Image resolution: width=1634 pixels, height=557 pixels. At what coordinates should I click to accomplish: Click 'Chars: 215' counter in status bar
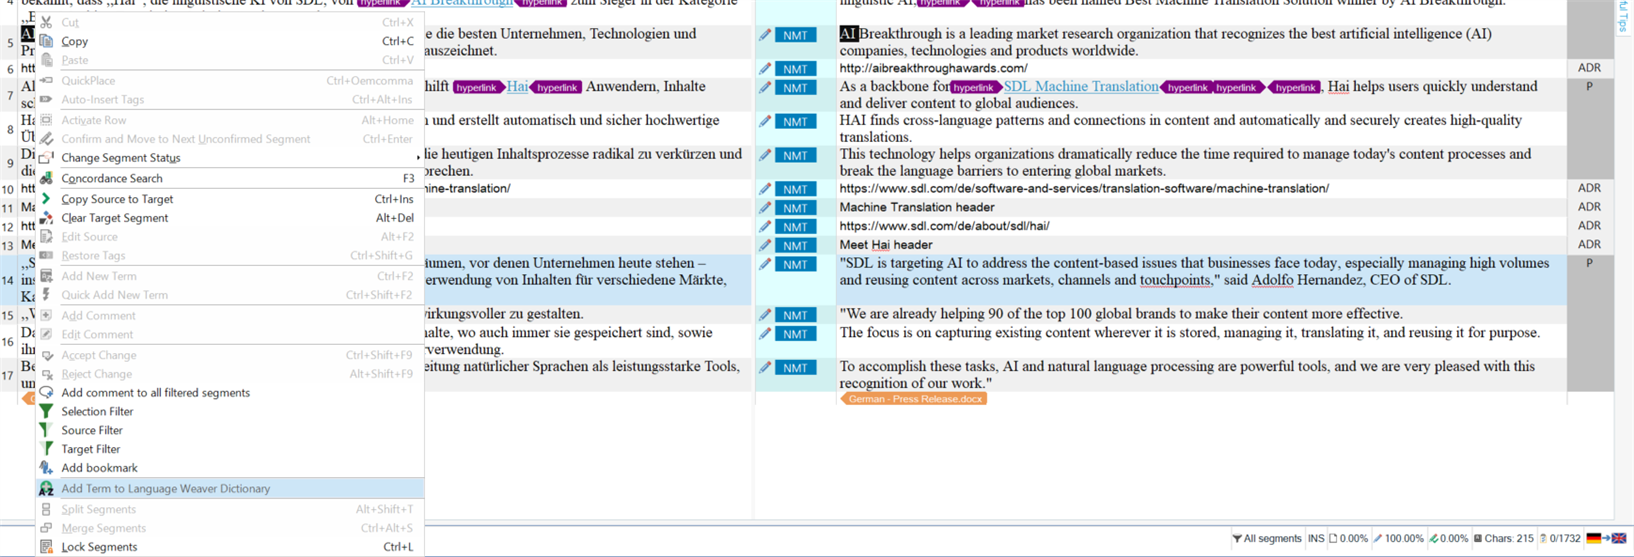pos(1503,539)
